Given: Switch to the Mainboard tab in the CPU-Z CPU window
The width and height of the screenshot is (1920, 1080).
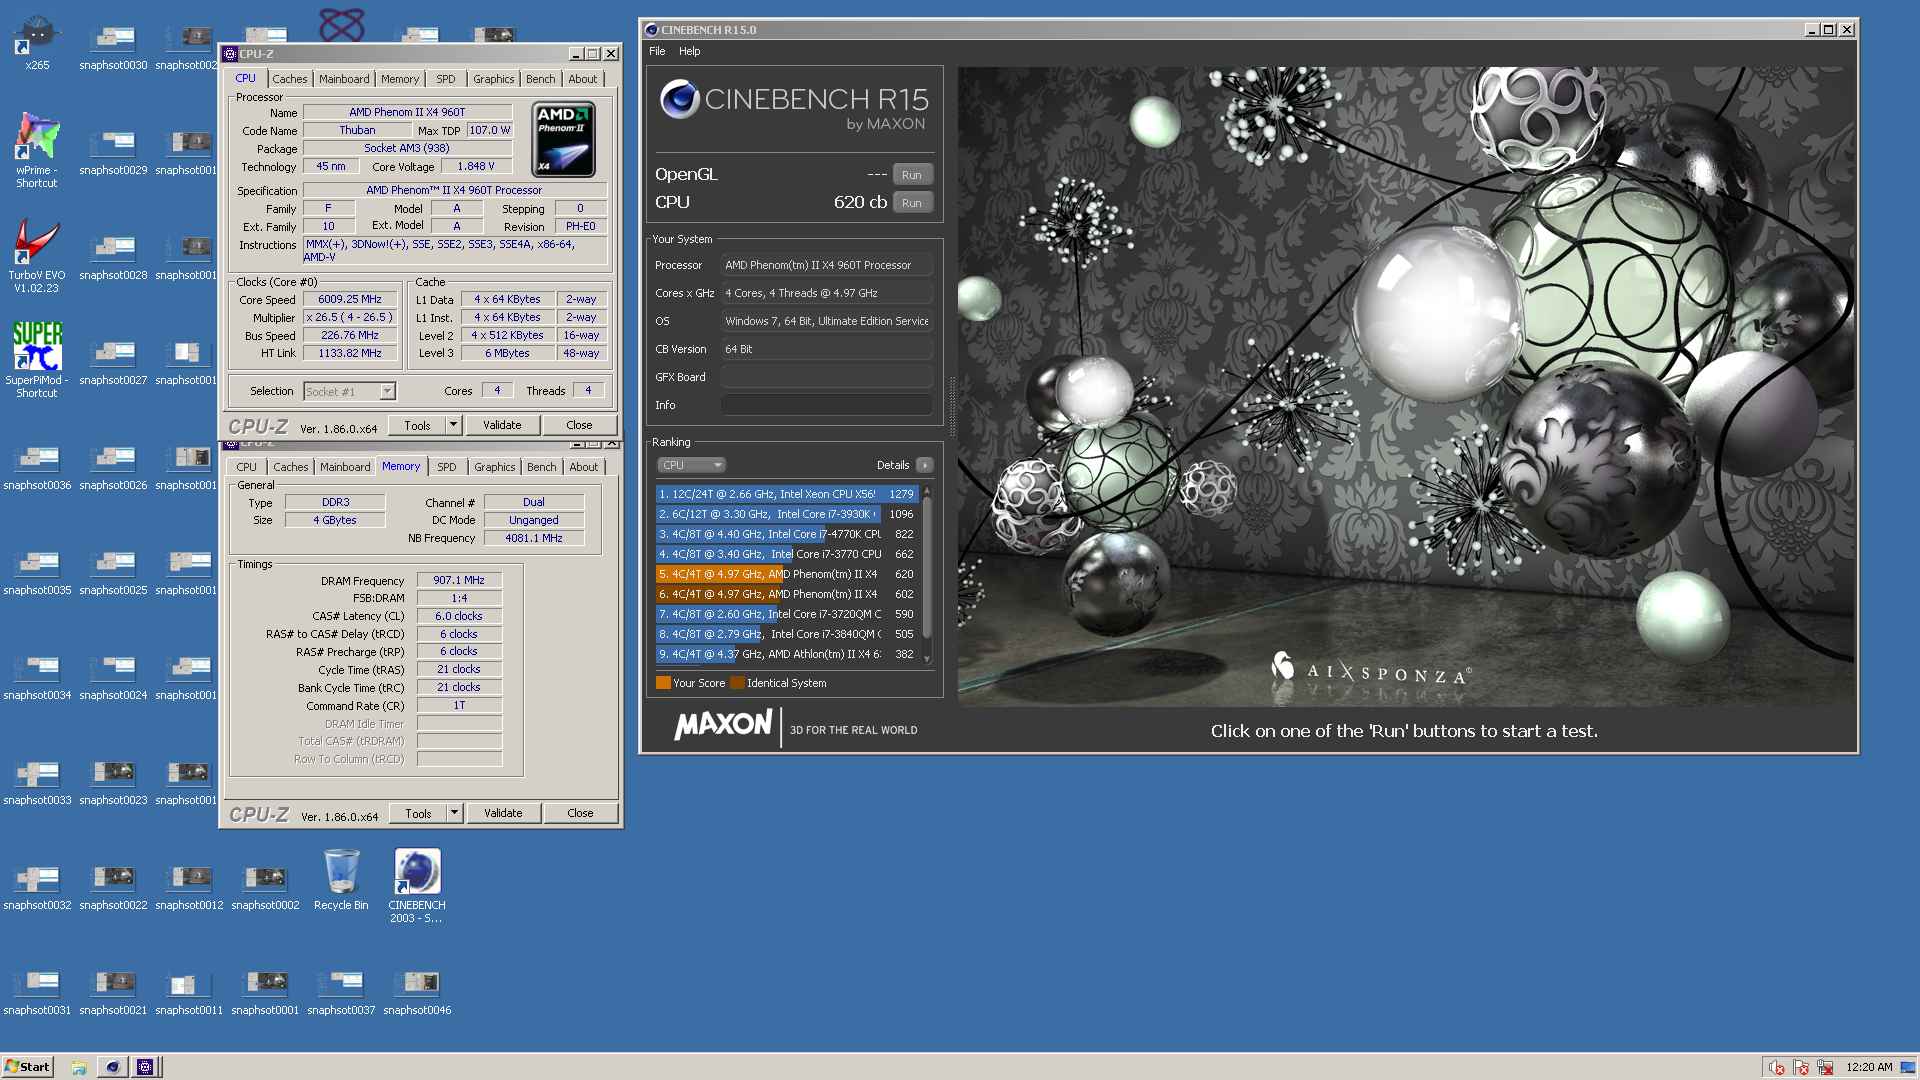Looking at the screenshot, I should tap(344, 79).
